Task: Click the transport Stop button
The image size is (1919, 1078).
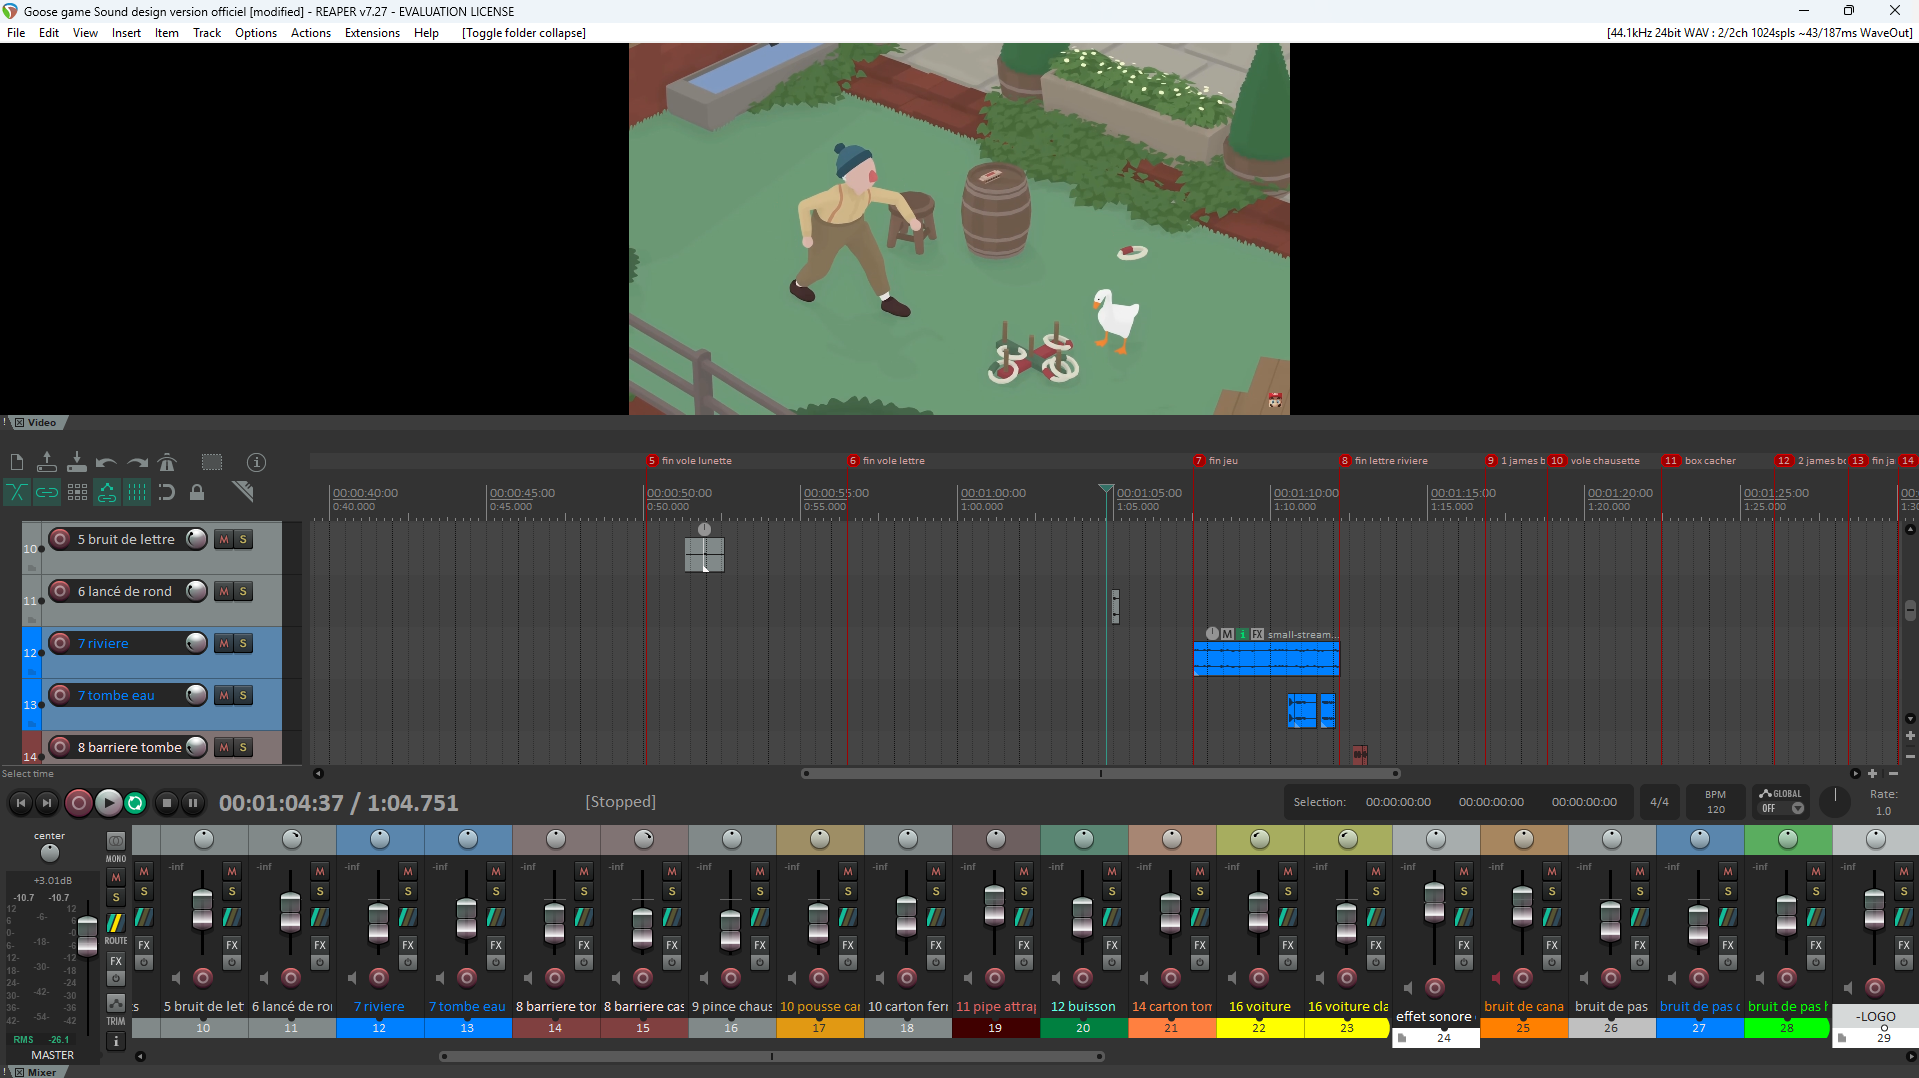Action: click(167, 803)
